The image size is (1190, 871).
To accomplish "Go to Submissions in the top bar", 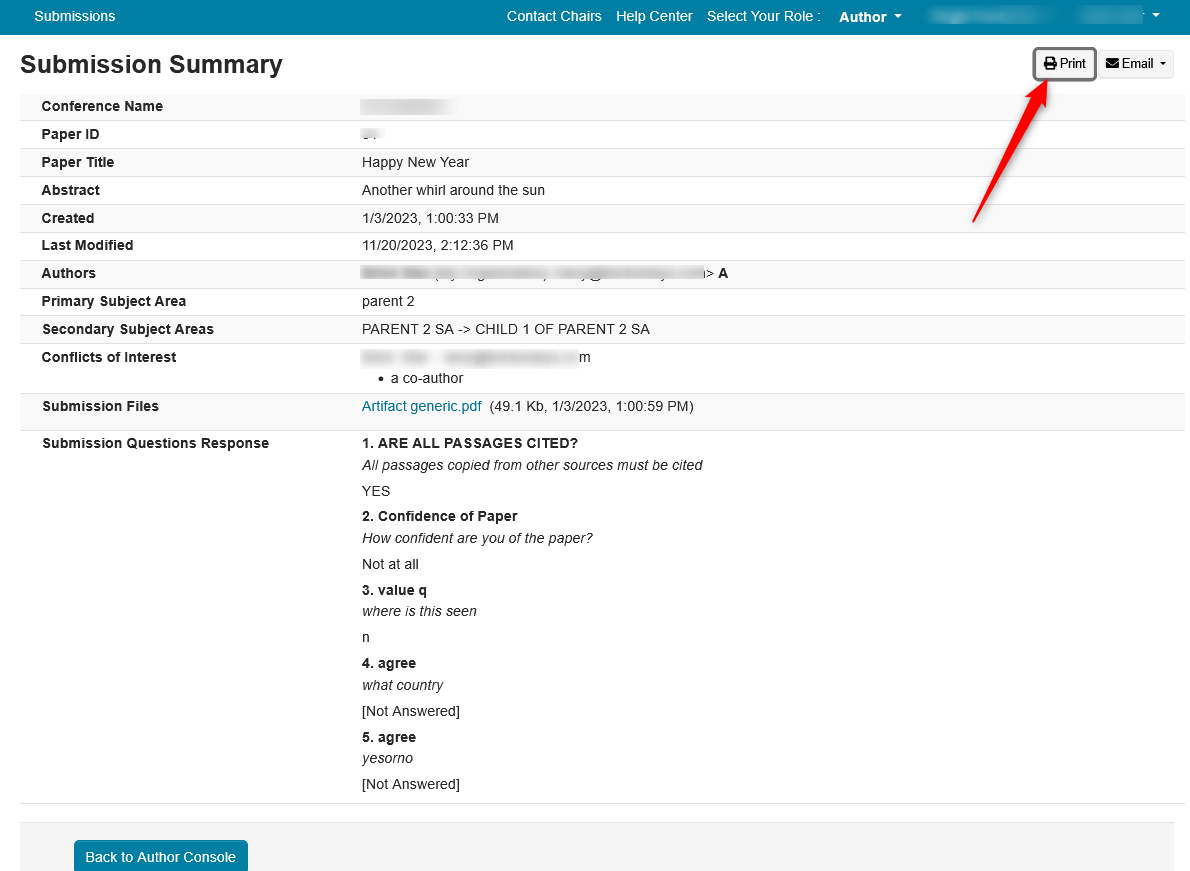I will tap(75, 16).
